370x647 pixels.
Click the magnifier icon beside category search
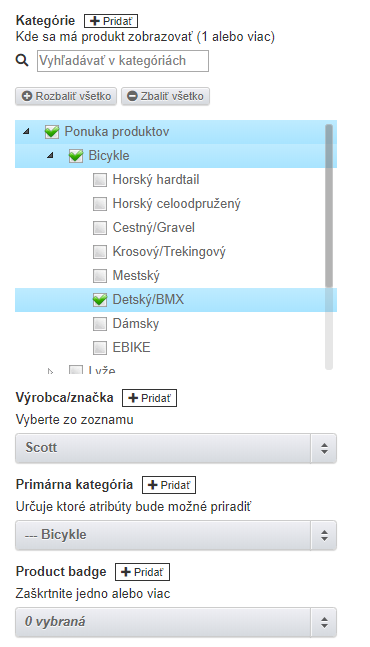point(22,60)
